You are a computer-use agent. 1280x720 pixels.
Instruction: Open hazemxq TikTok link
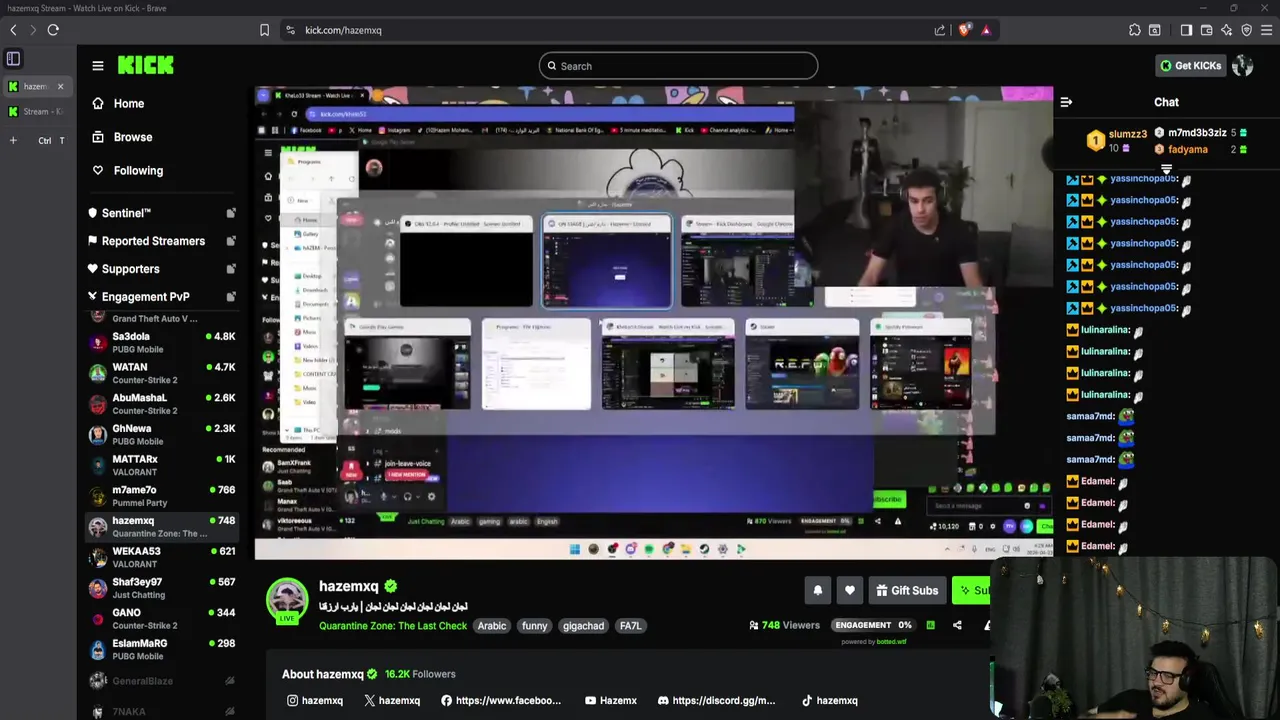[x=829, y=701]
